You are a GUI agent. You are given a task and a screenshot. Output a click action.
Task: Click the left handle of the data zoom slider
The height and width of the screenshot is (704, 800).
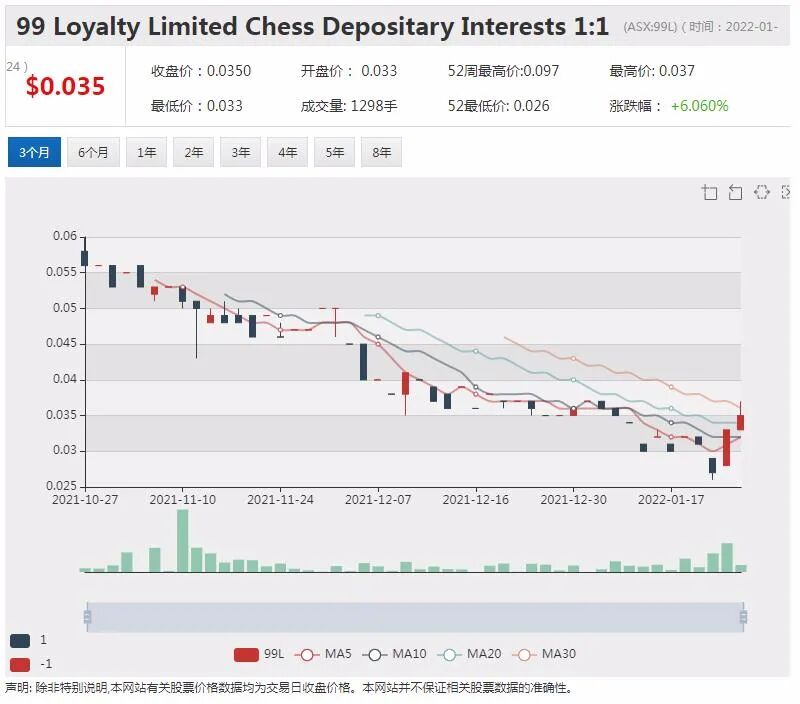(x=87, y=617)
